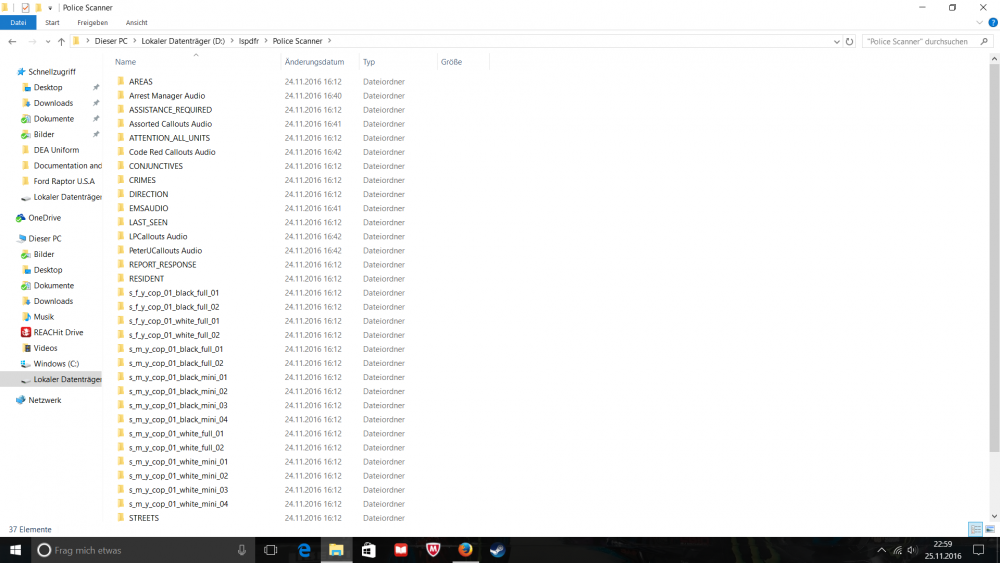Expand the ribbon with the chevron
This screenshot has height=563, width=1000.
[980, 22]
